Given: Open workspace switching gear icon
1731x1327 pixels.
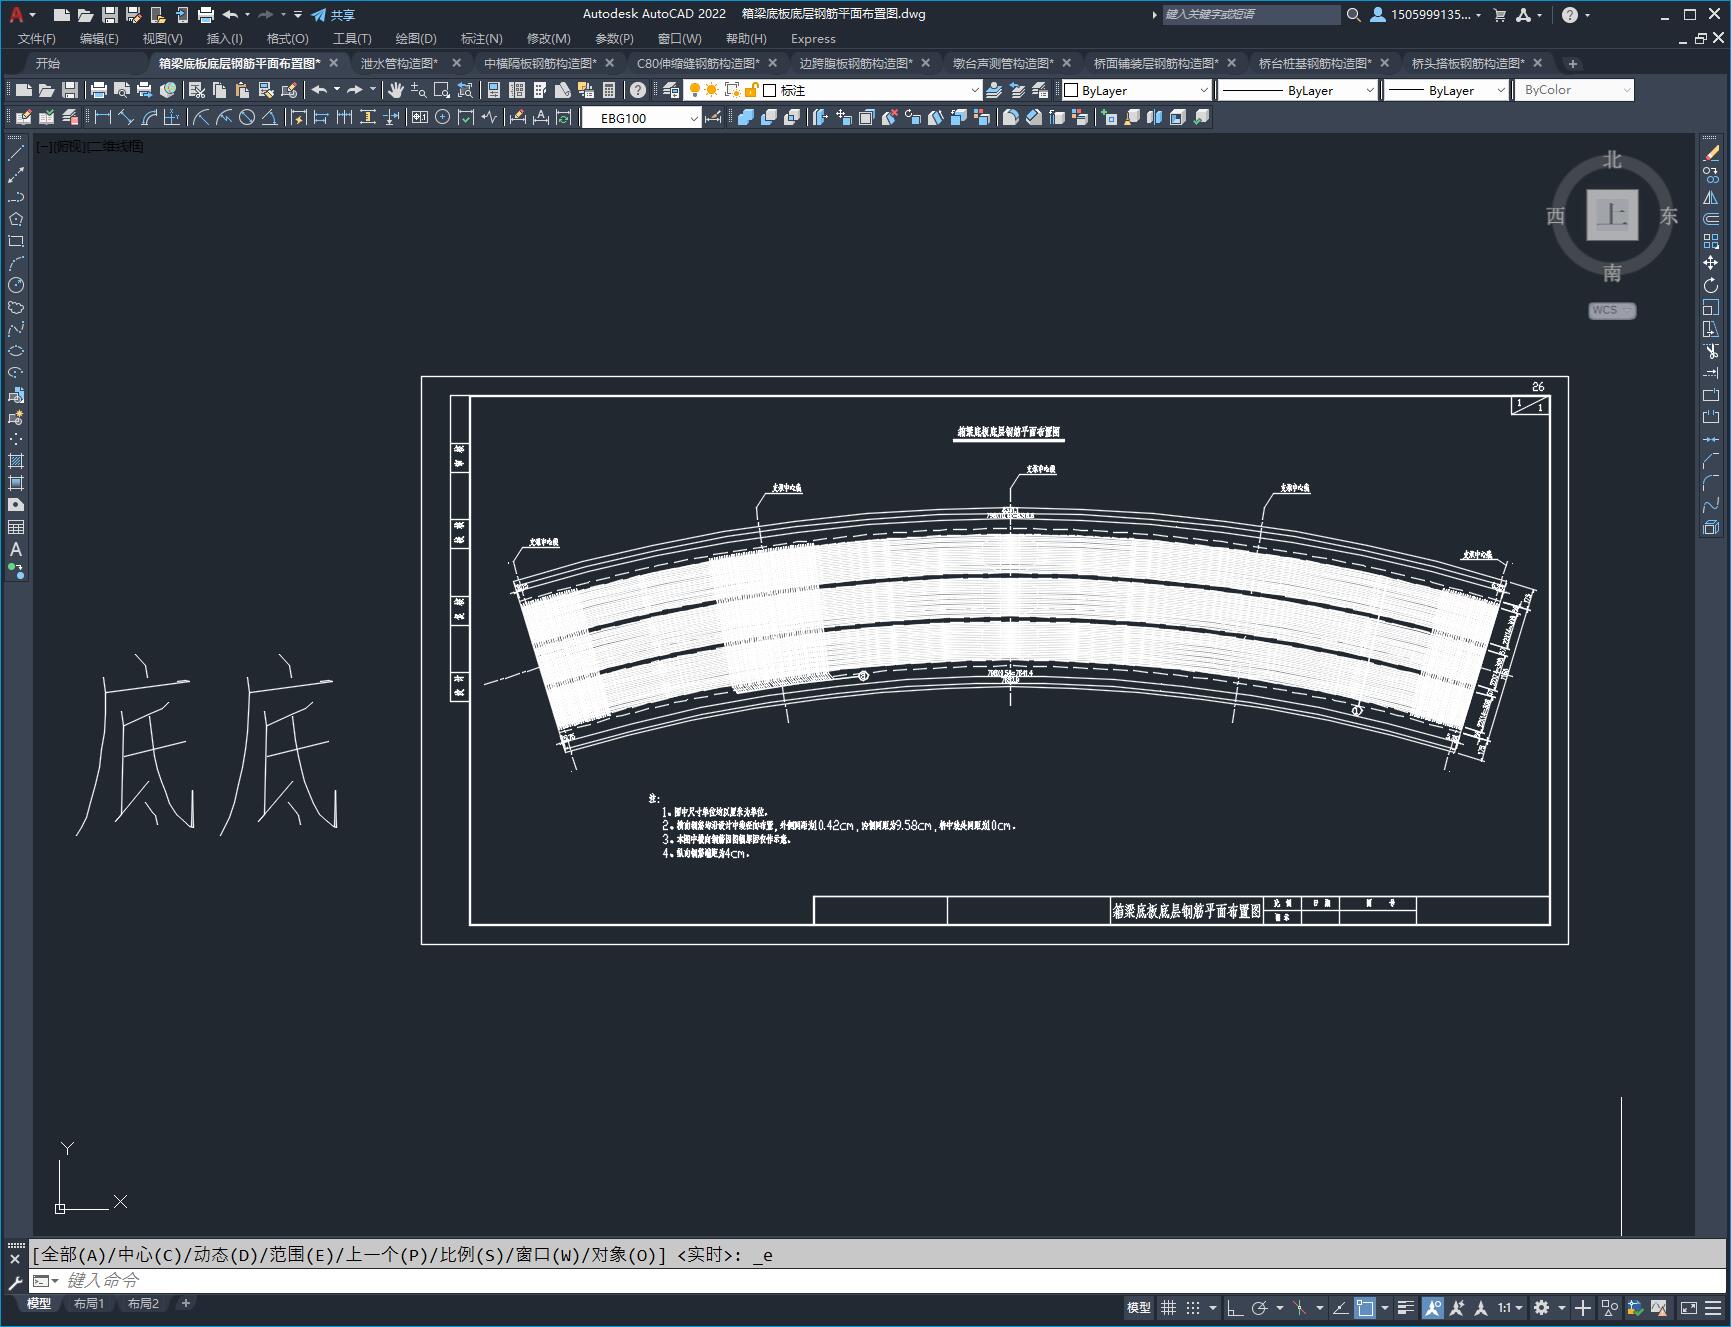Looking at the screenshot, I should tap(1542, 1307).
